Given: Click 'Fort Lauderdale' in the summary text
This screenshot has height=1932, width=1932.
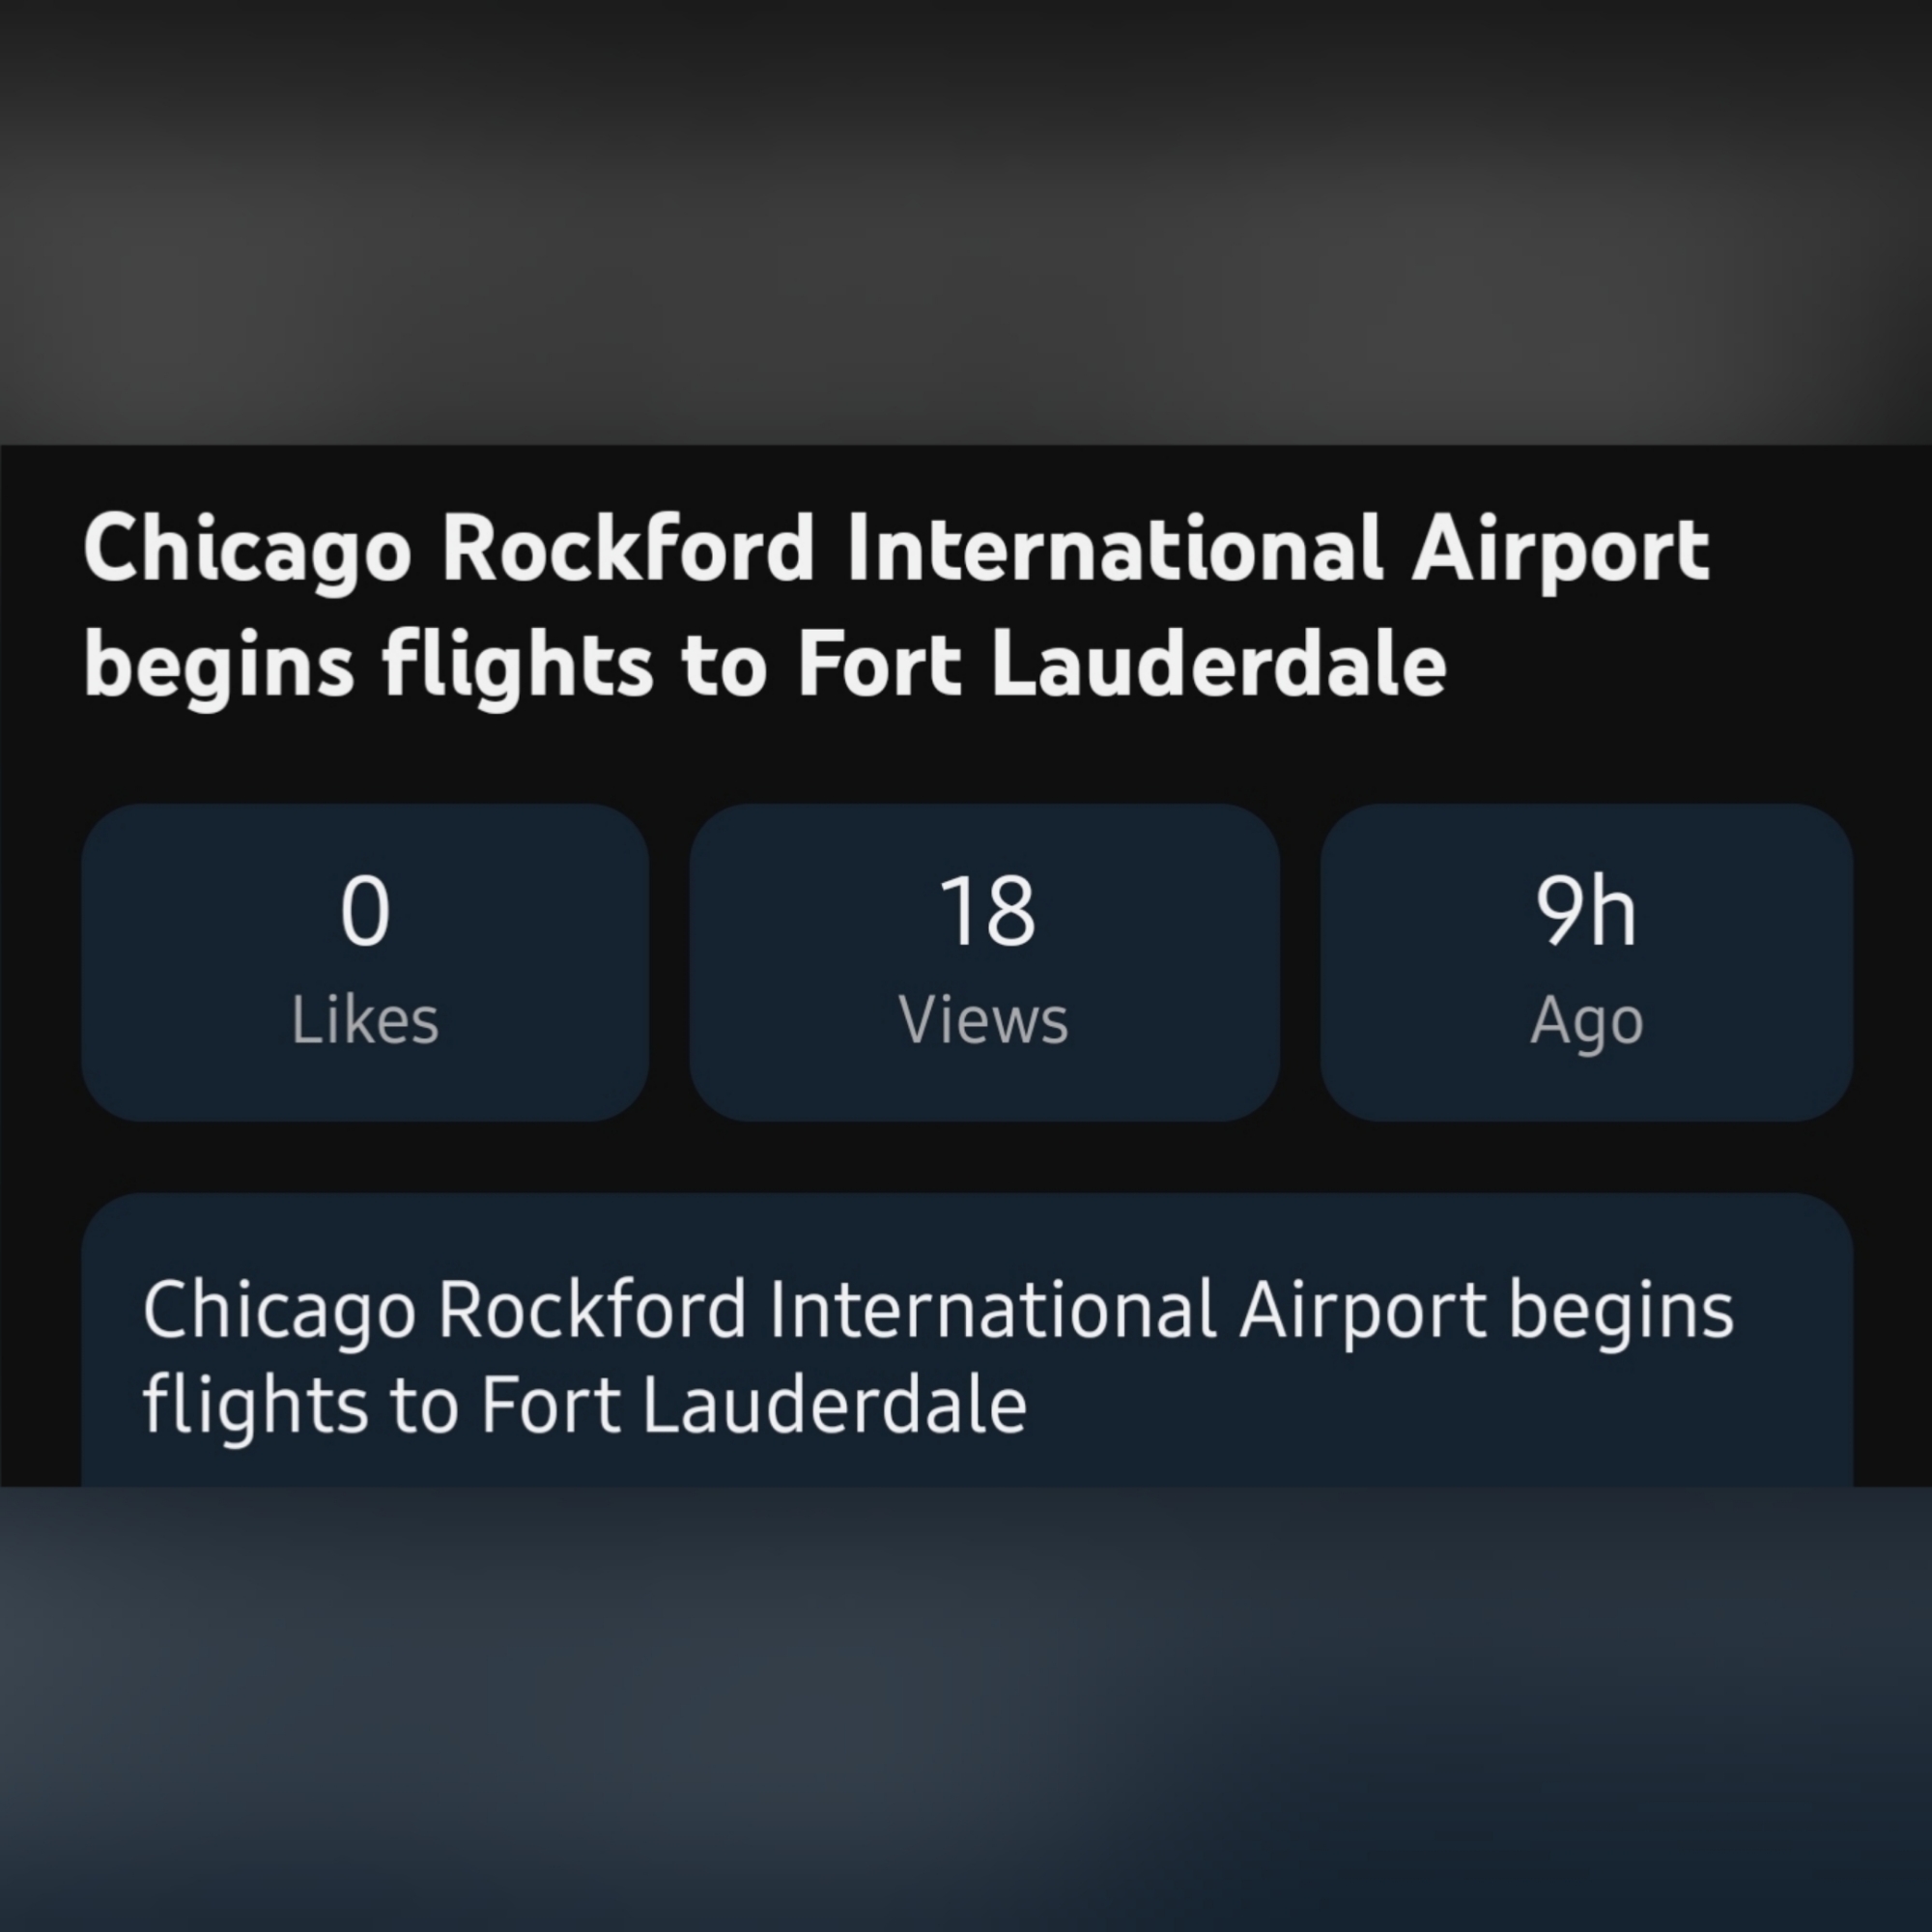Looking at the screenshot, I should (754, 1405).
